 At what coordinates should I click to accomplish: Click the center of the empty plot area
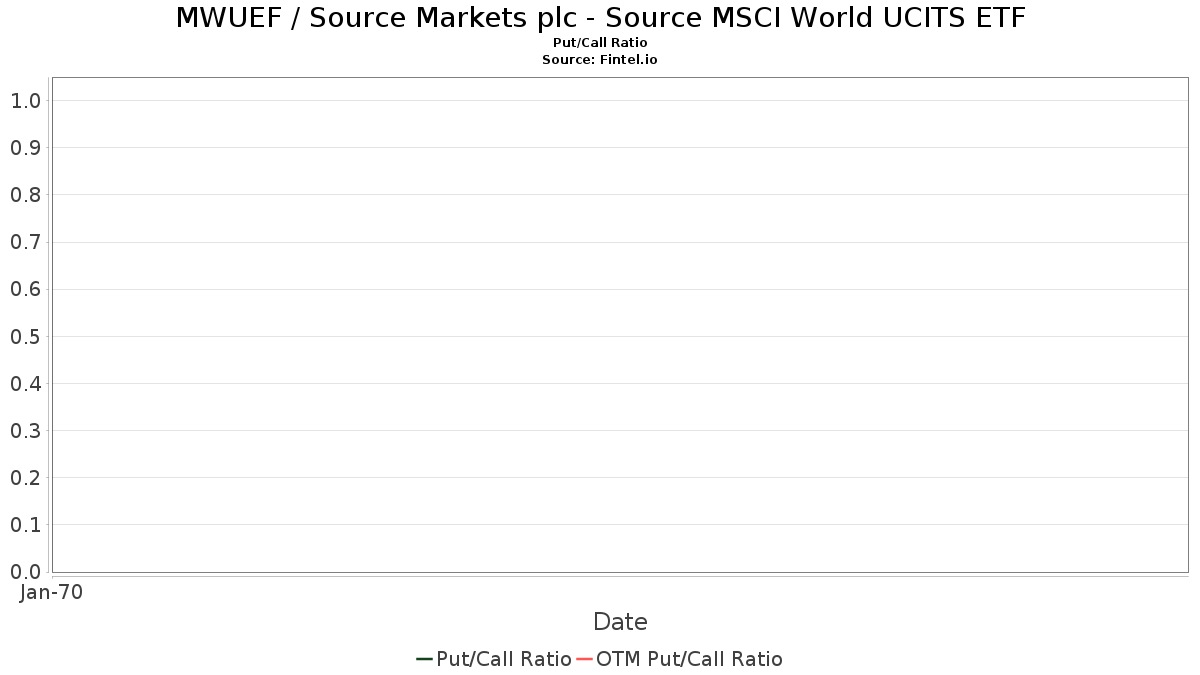[620, 325]
